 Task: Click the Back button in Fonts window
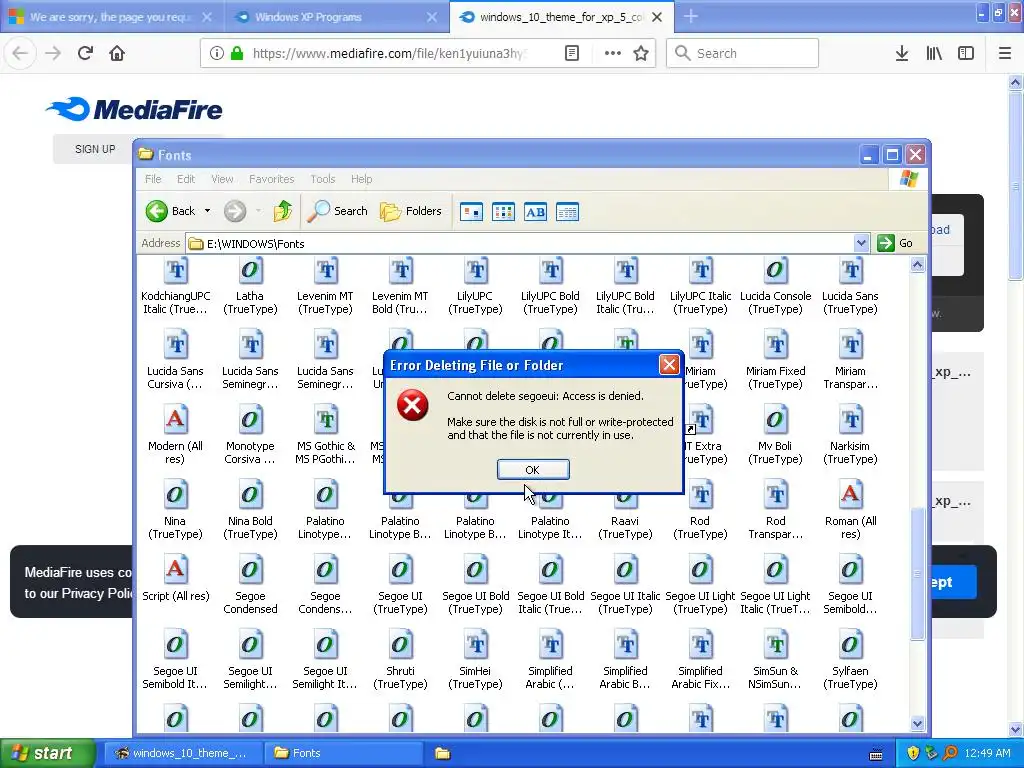(171, 211)
